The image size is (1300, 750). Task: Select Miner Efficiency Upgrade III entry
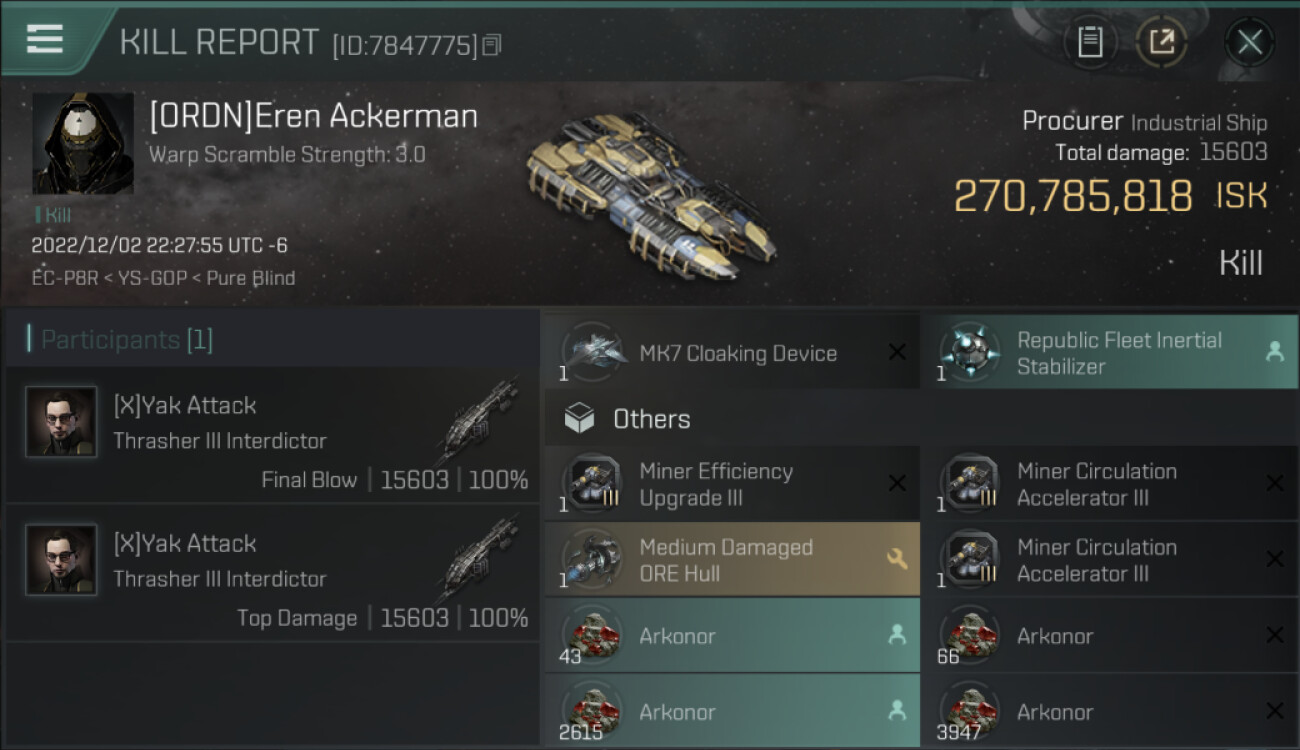[x=715, y=484]
